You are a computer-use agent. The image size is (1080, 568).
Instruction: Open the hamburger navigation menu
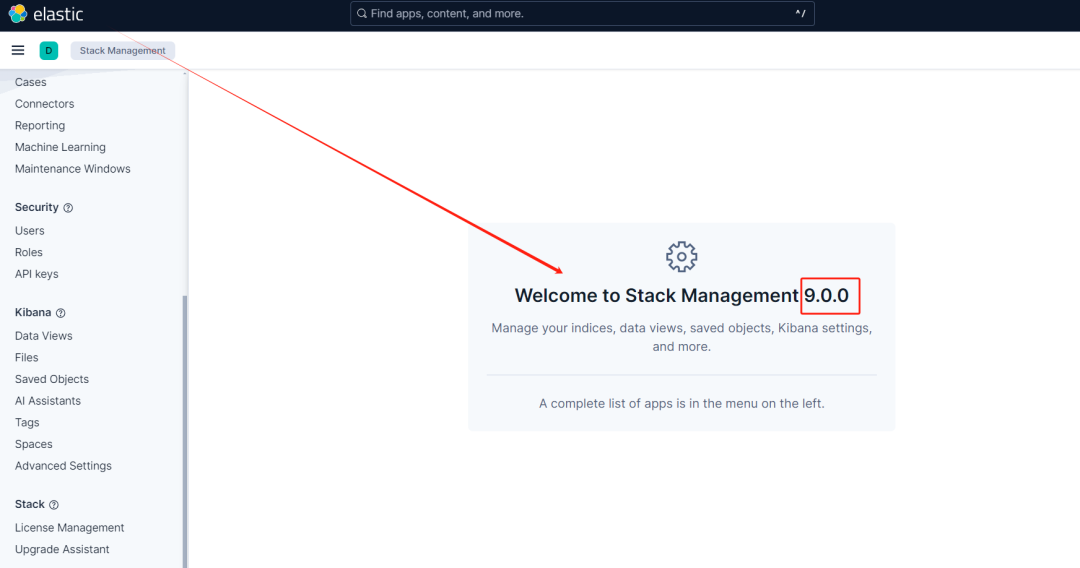(x=18, y=50)
